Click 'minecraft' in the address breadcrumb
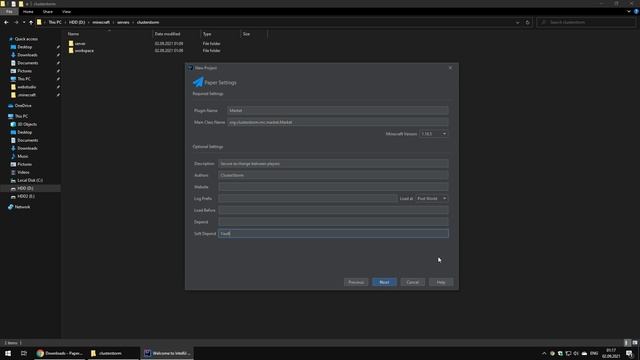 pos(101,22)
